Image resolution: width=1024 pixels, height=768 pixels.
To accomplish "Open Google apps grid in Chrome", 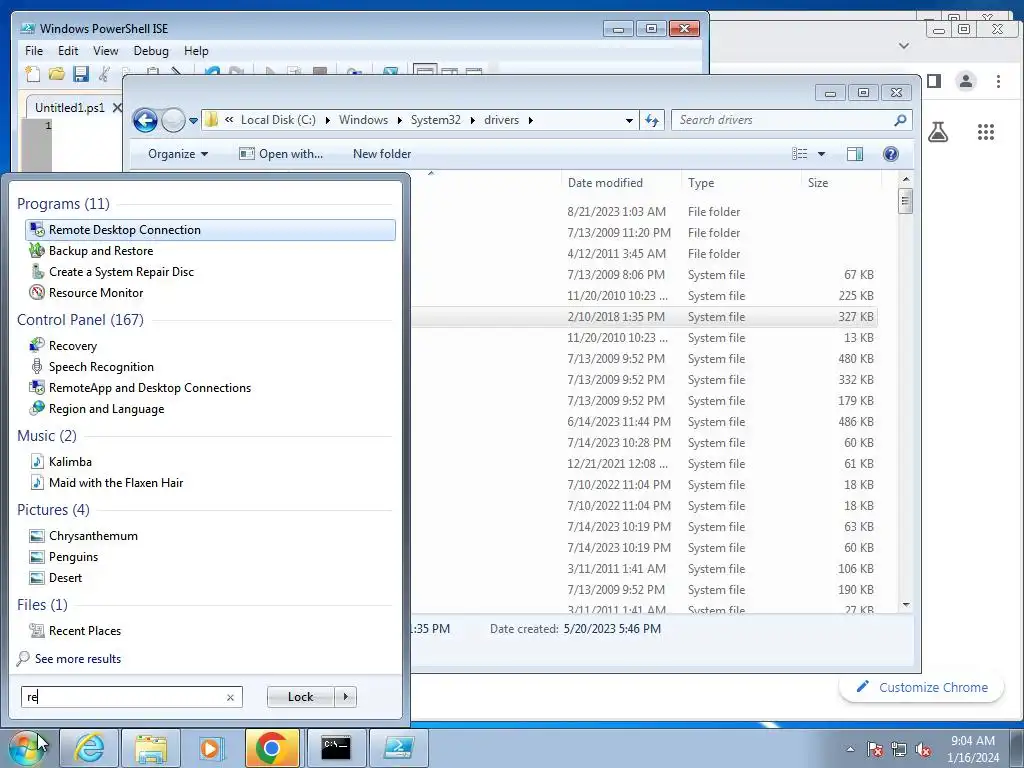I will 985,132.
